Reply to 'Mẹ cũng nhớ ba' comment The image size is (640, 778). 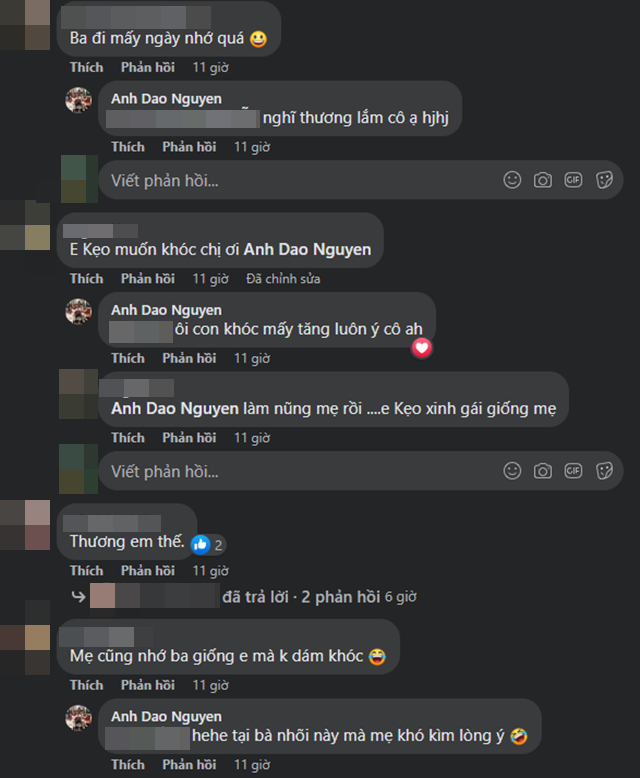pyautogui.click(x=148, y=685)
